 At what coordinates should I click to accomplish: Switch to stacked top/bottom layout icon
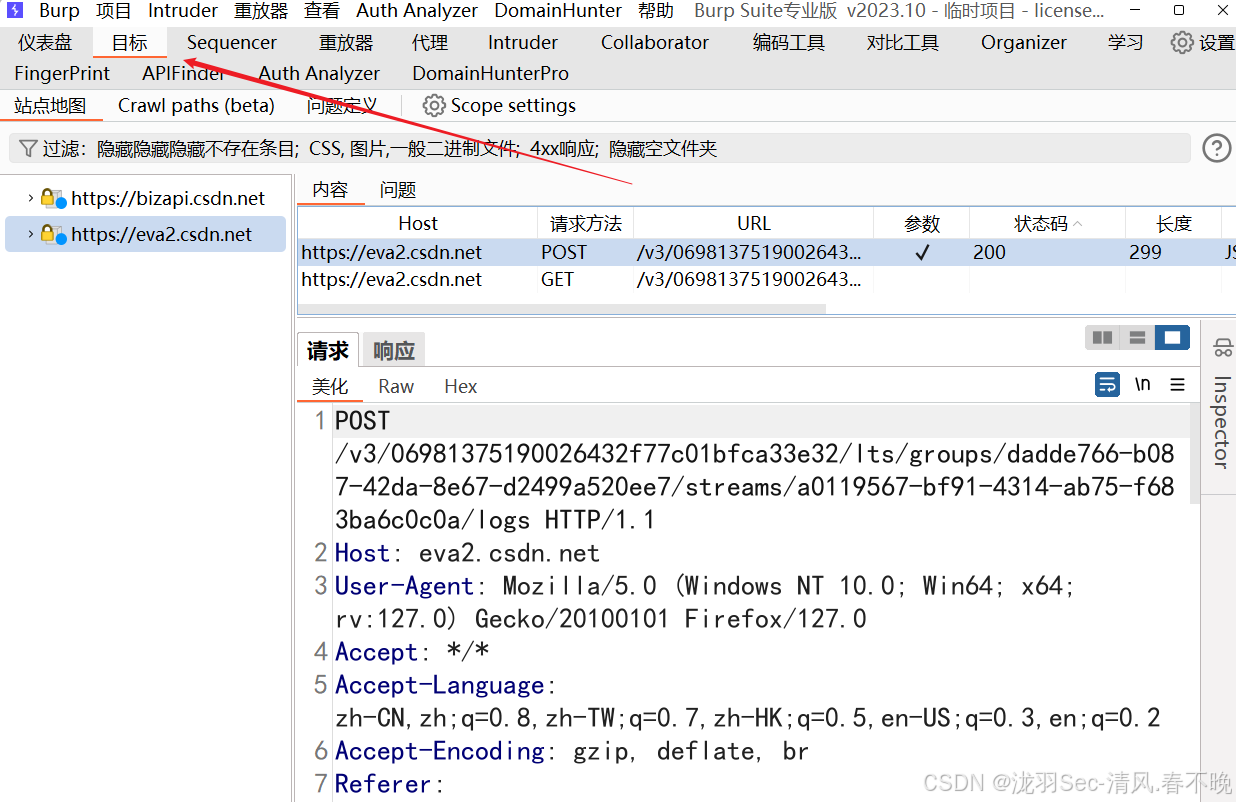tap(1137, 338)
